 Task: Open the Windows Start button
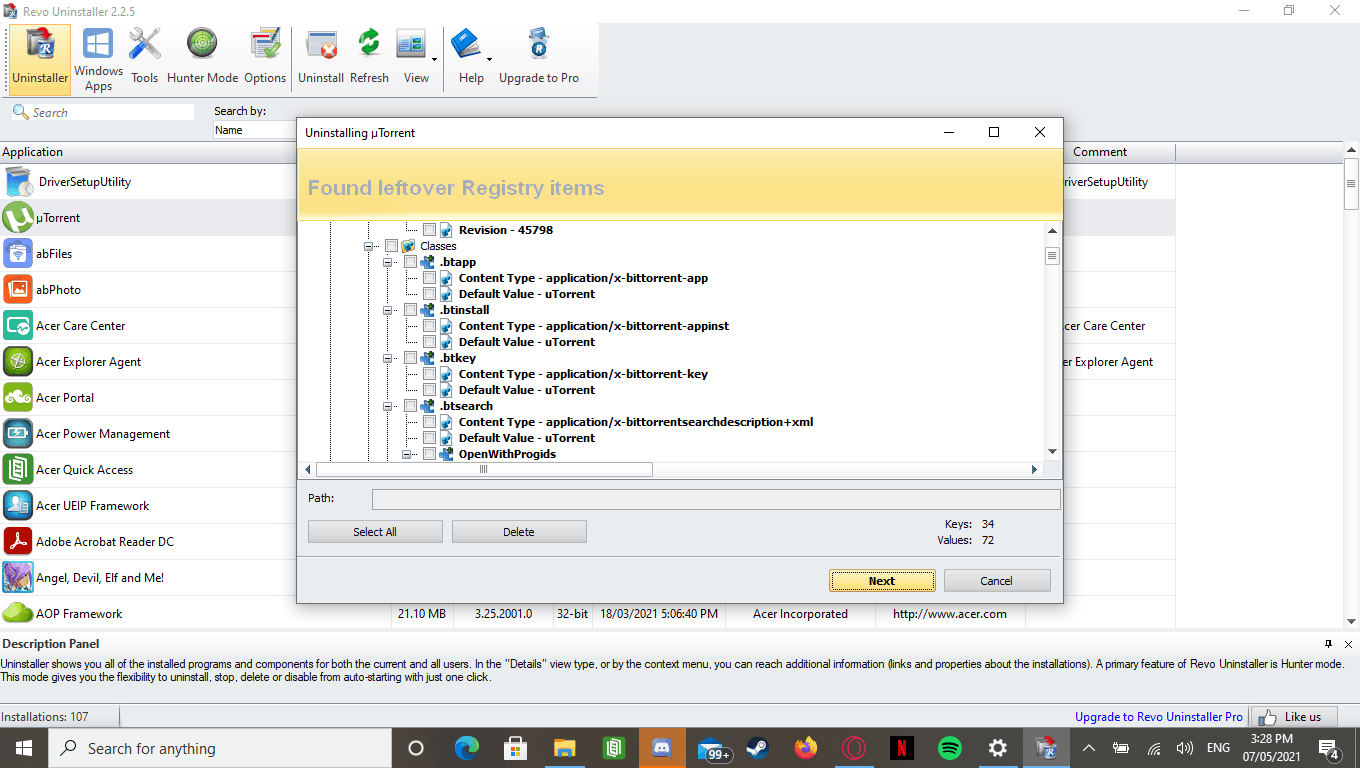click(24, 748)
